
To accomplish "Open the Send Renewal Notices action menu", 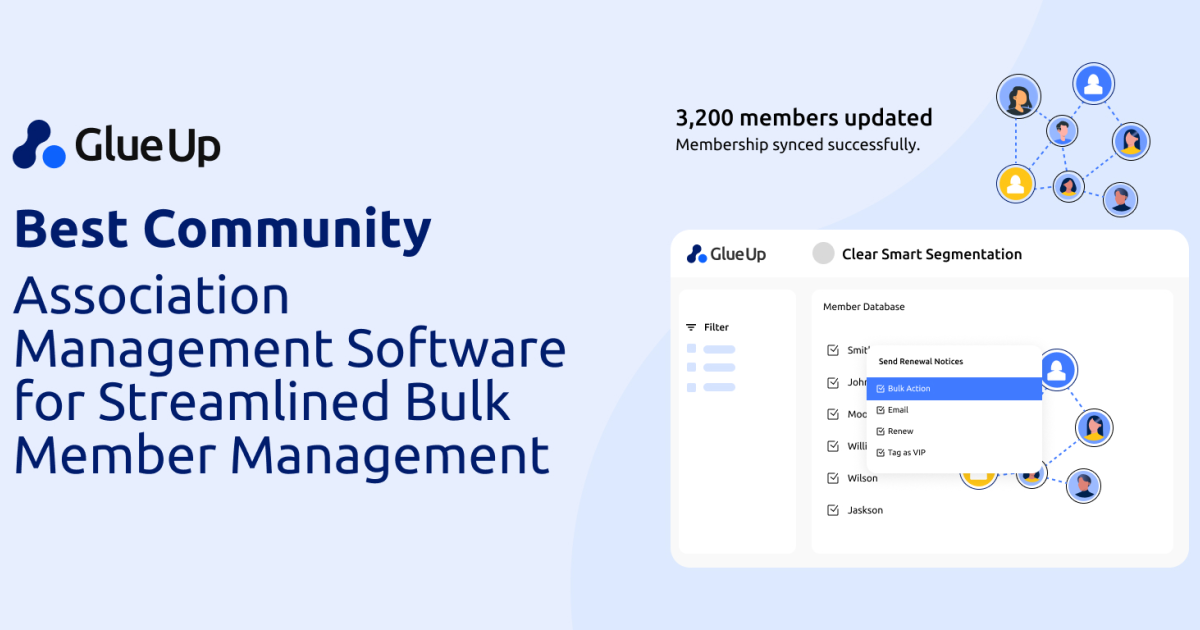I will [920, 362].
